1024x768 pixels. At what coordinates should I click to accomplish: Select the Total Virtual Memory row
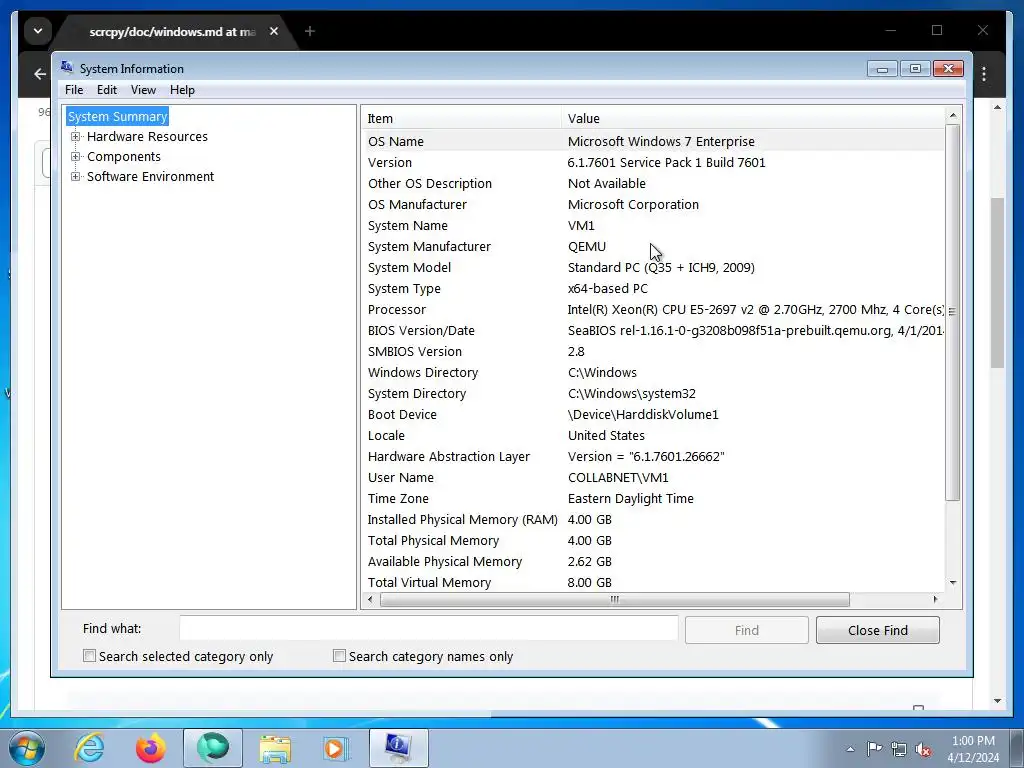pos(653,583)
